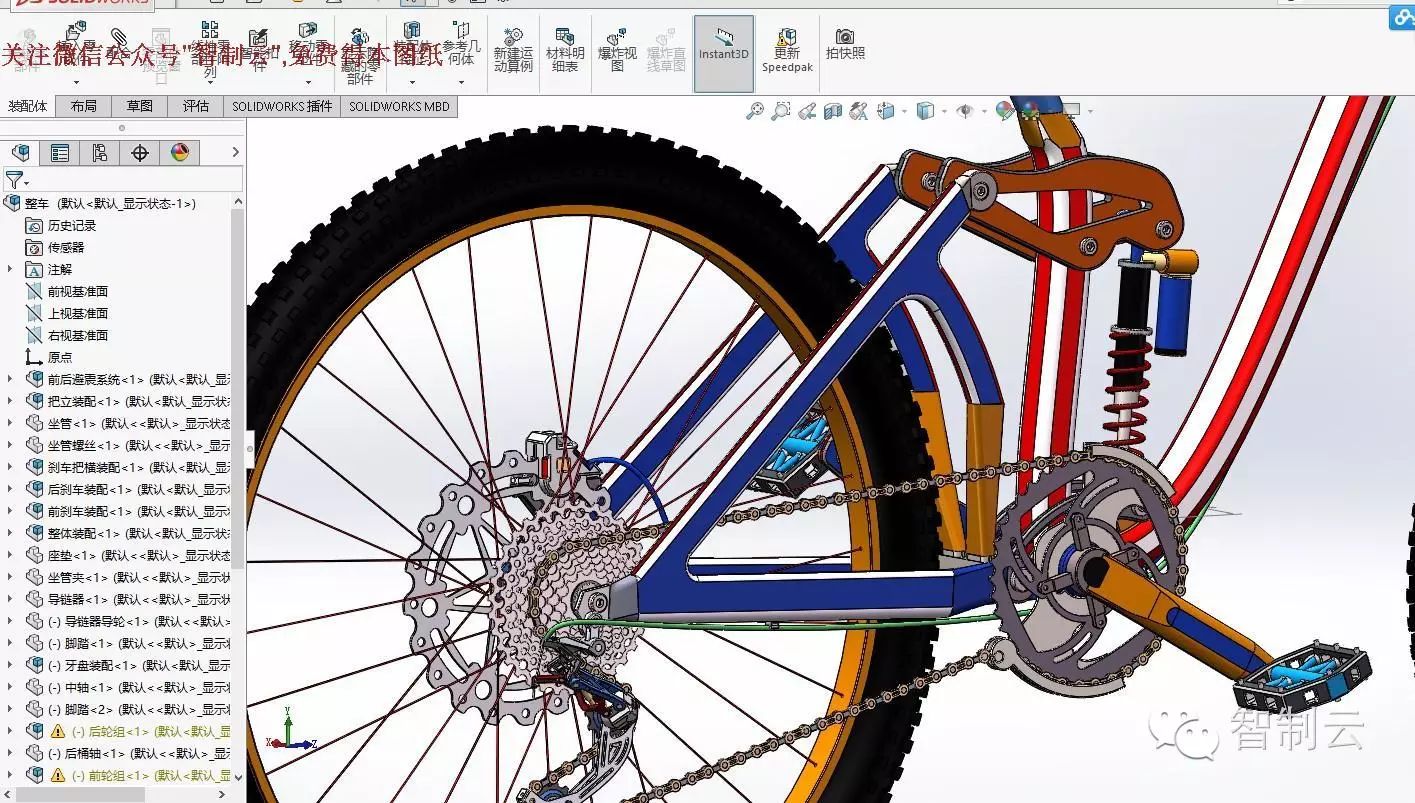Open the feature tree filter dropdown
Image resolution: width=1415 pixels, height=803 pixels.
[x=17, y=180]
